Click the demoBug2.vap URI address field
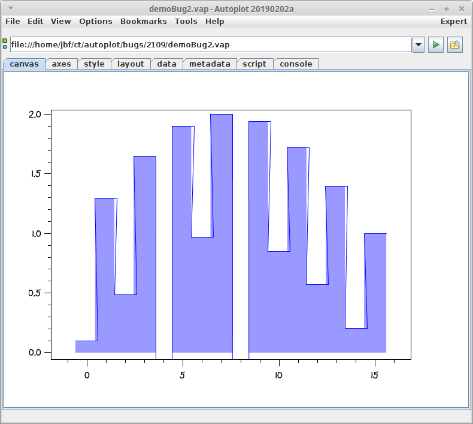The width and height of the screenshot is (473, 424). click(x=211, y=45)
